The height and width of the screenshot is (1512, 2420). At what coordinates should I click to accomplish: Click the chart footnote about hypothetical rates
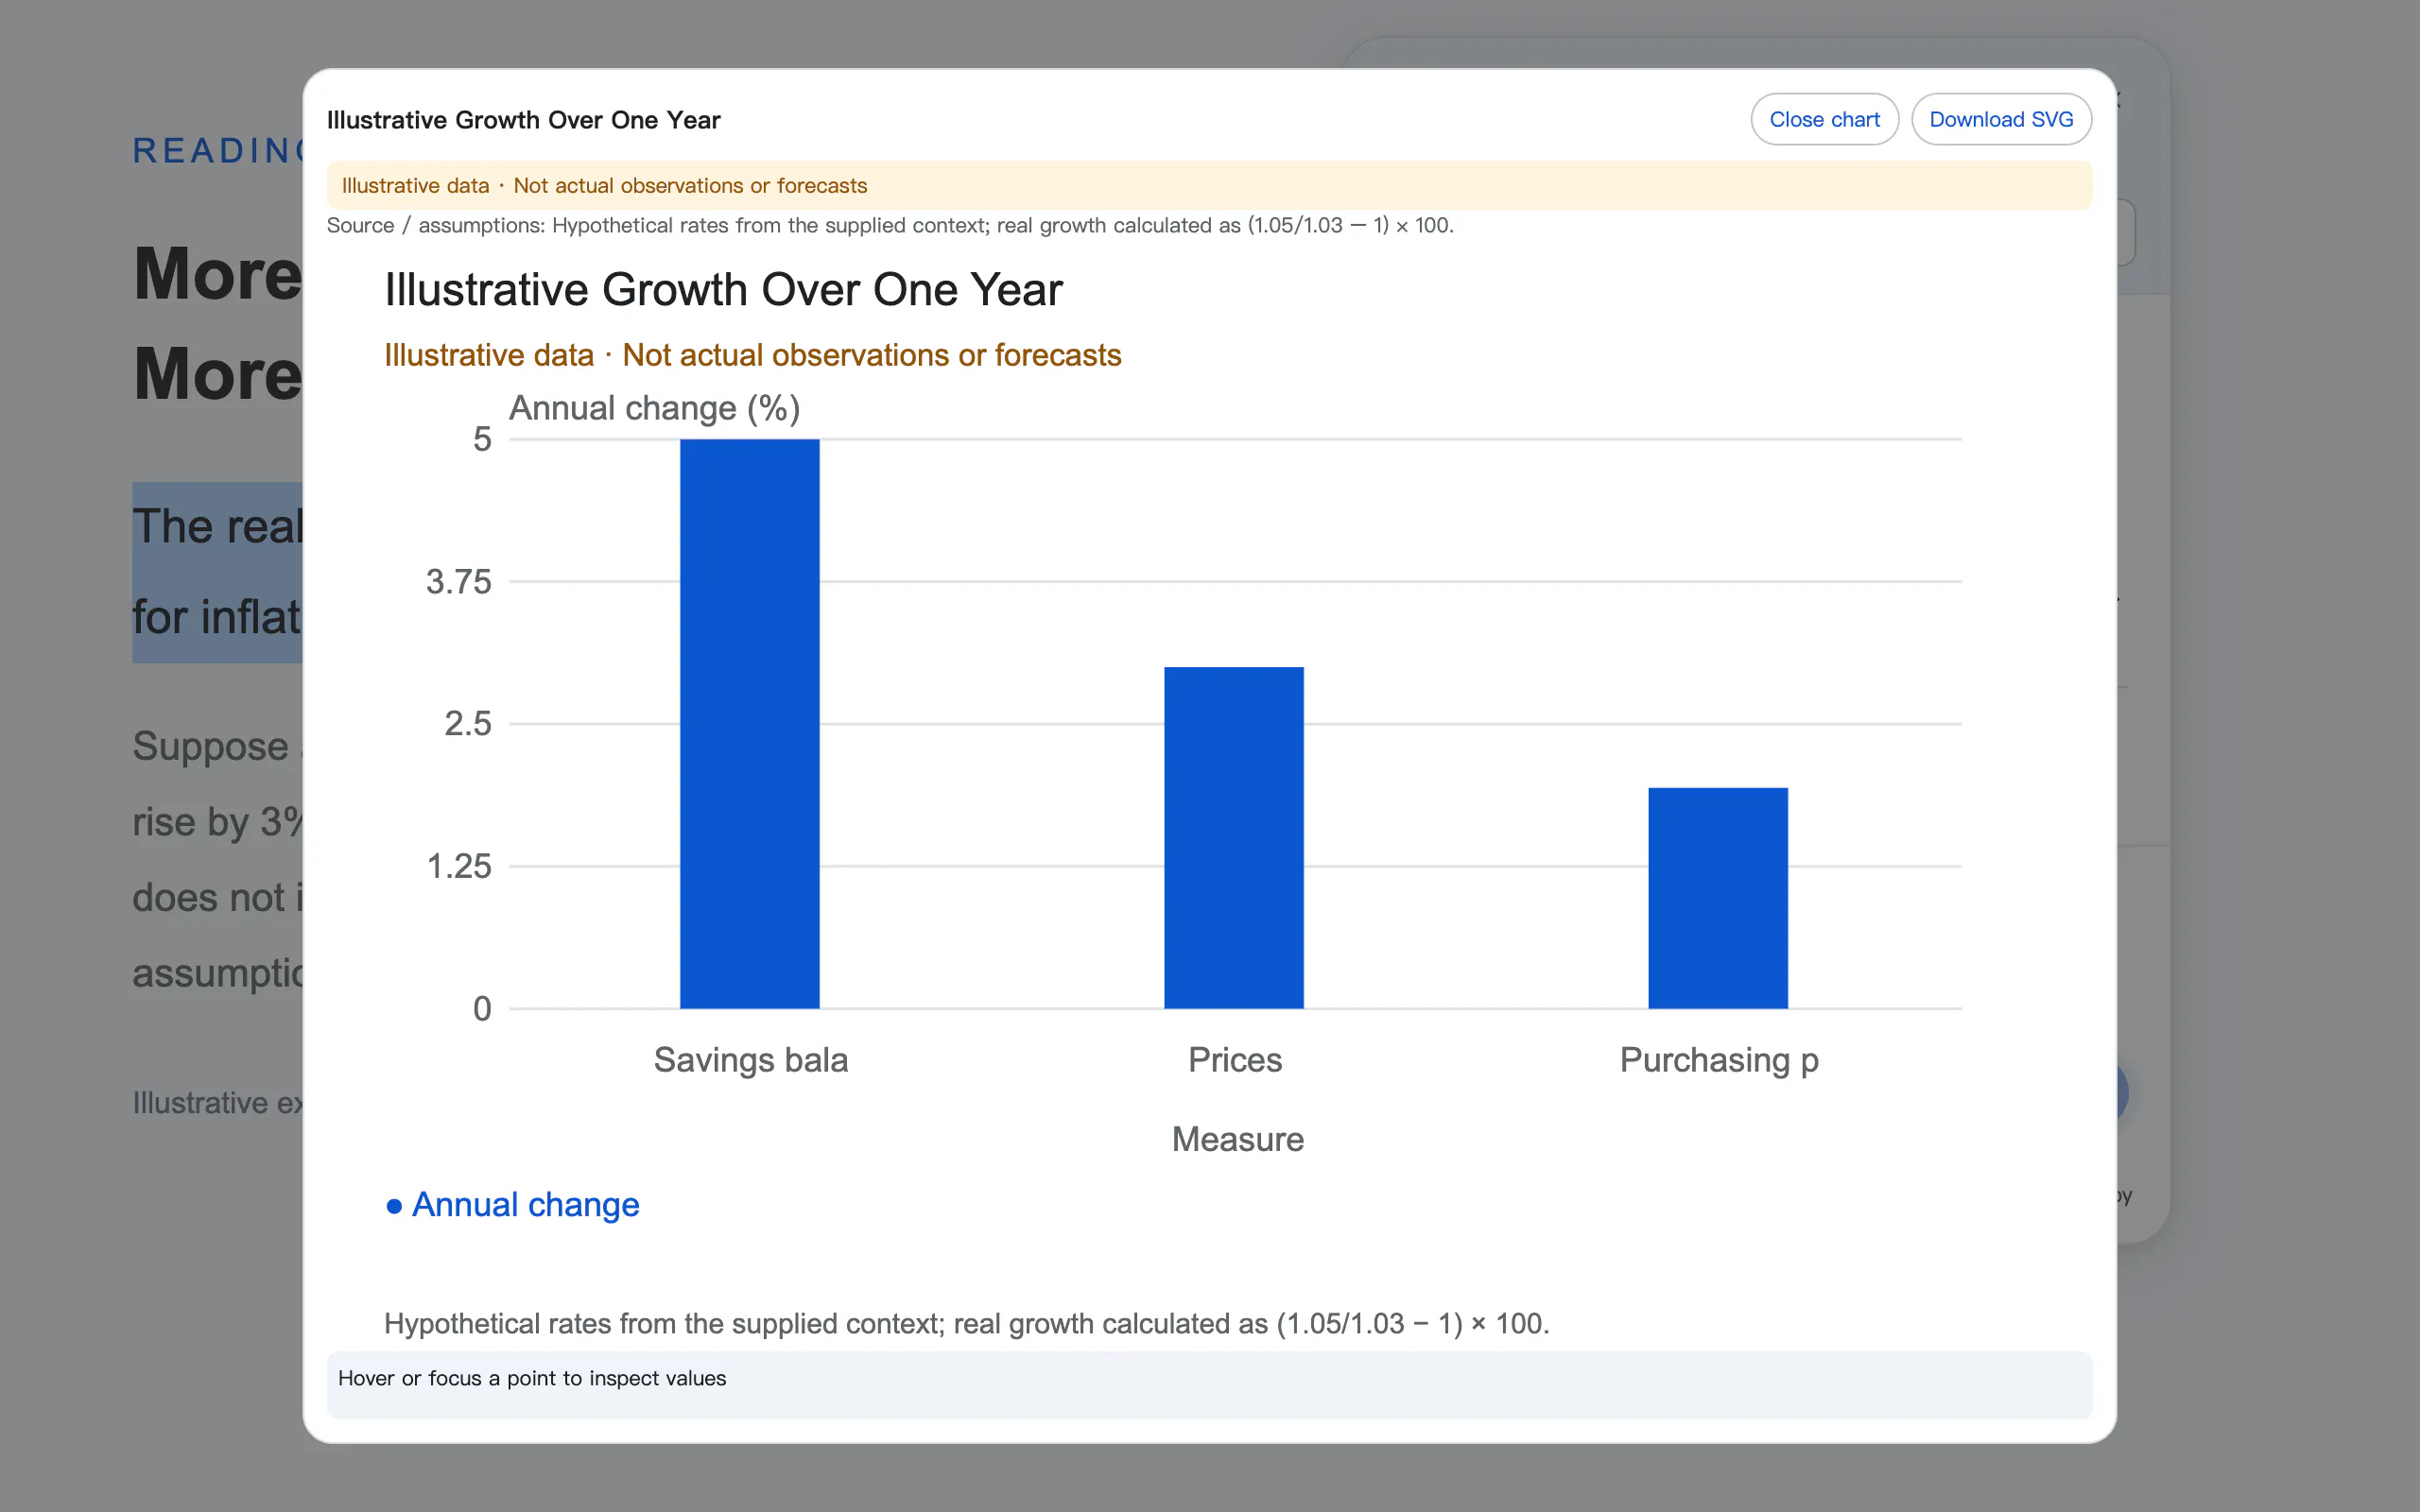coord(967,1324)
